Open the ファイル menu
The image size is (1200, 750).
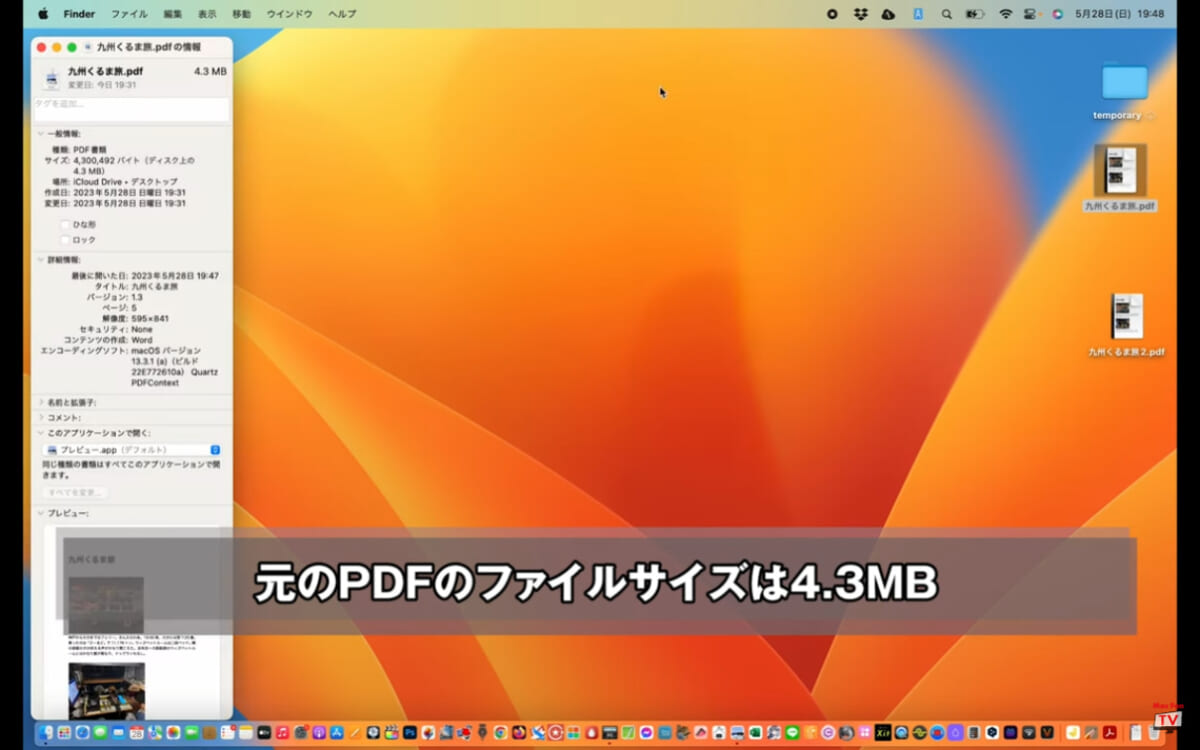point(129,14)
